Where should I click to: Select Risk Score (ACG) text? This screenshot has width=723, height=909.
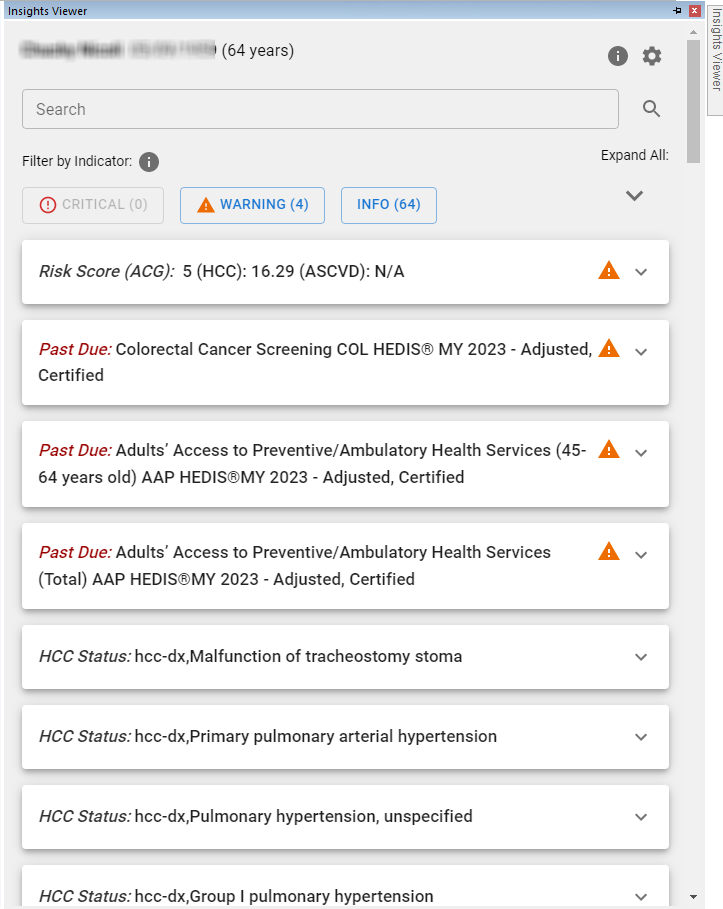106,271
